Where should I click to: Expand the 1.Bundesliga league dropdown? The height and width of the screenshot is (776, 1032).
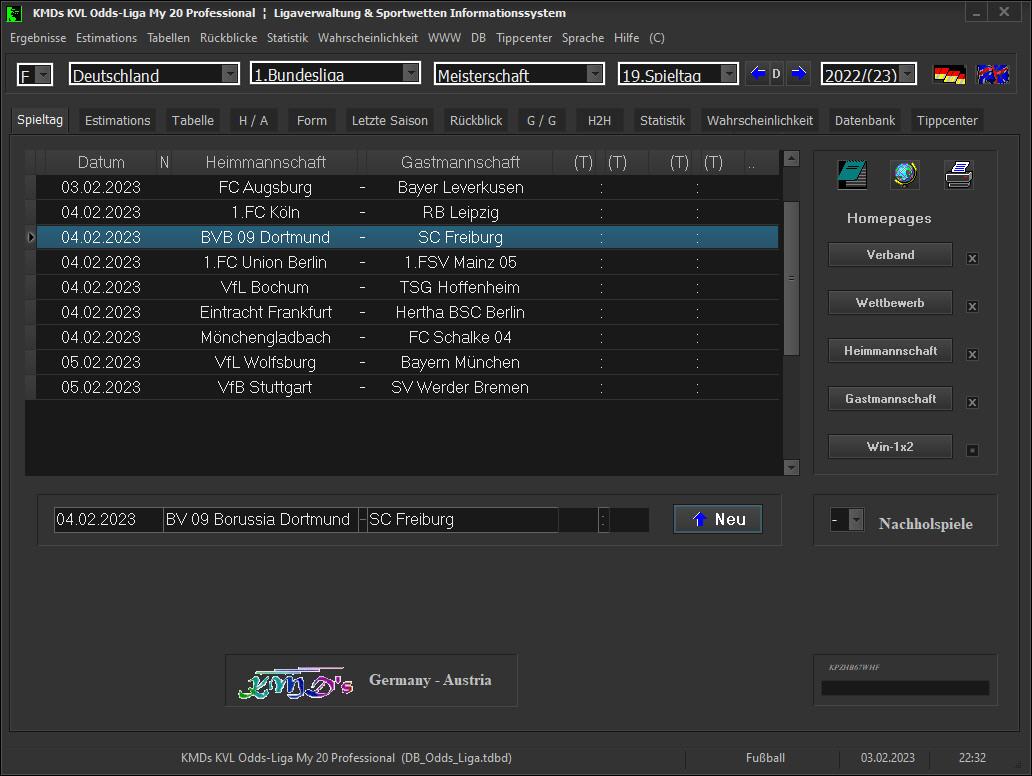pyautogui.click(x=411, y=72)
